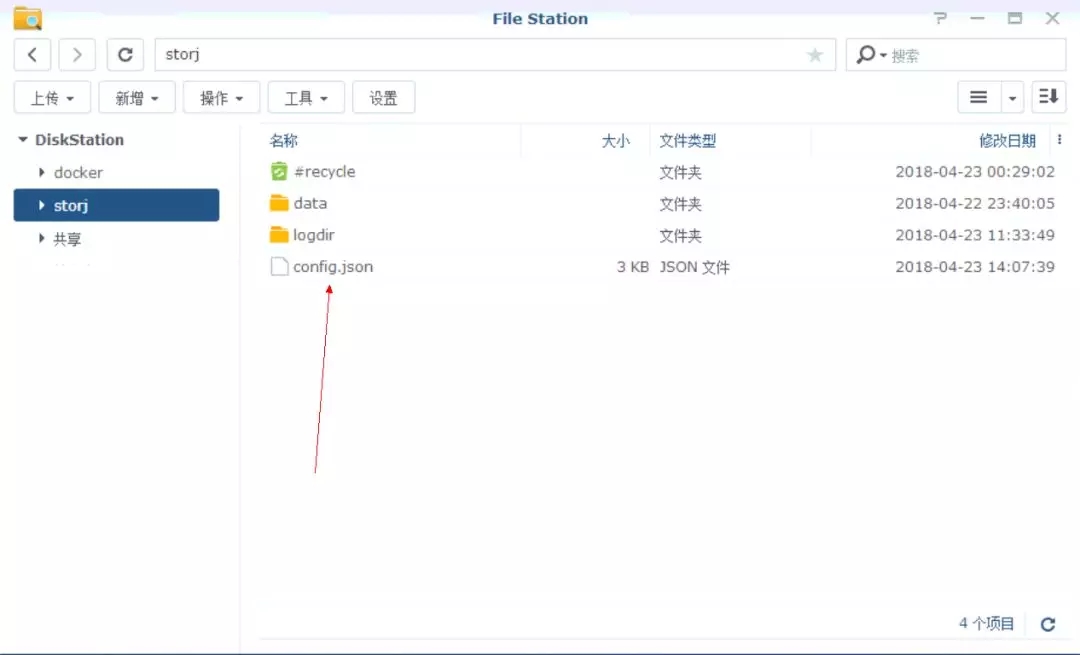The image size is (1080, 655).
Task: Sort by 大小 column header
Action: tap(615, 141)
